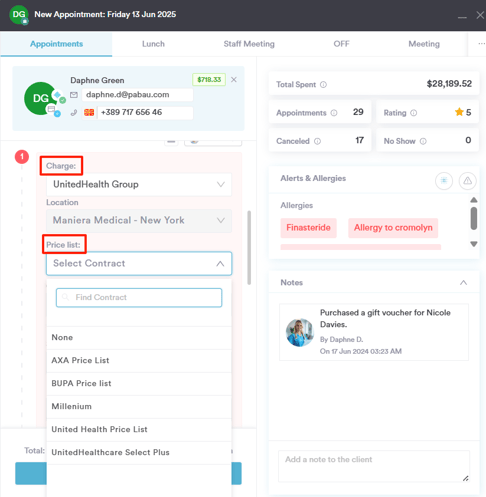Click the info icon beside Total Spent
Image resolution: width=486 pixels, height=497 pixels.
click(323, 85)
